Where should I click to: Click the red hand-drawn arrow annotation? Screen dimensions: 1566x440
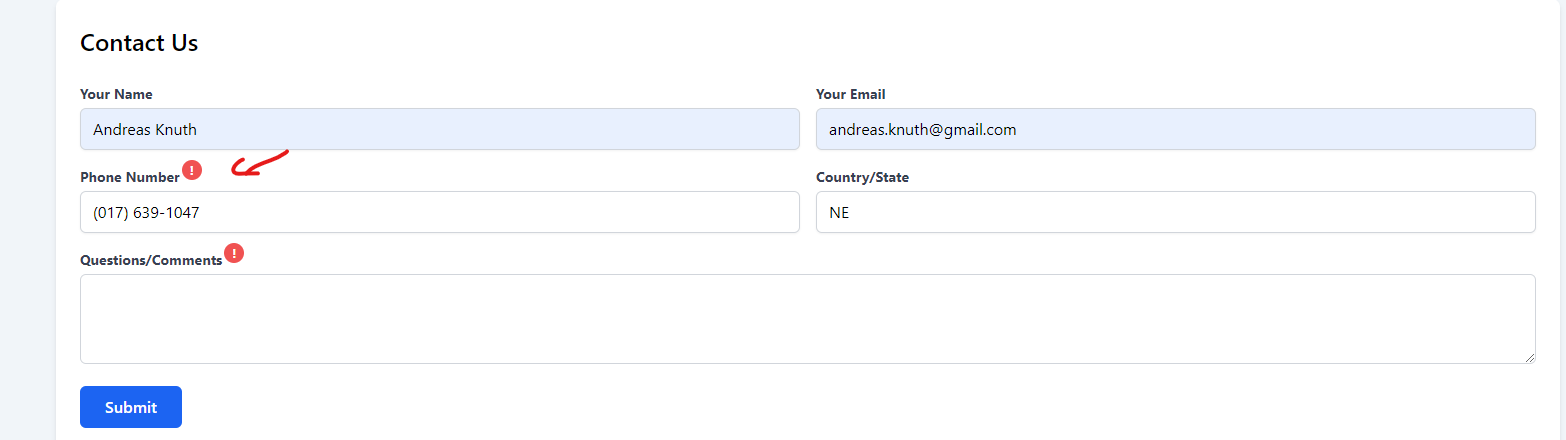258,164
